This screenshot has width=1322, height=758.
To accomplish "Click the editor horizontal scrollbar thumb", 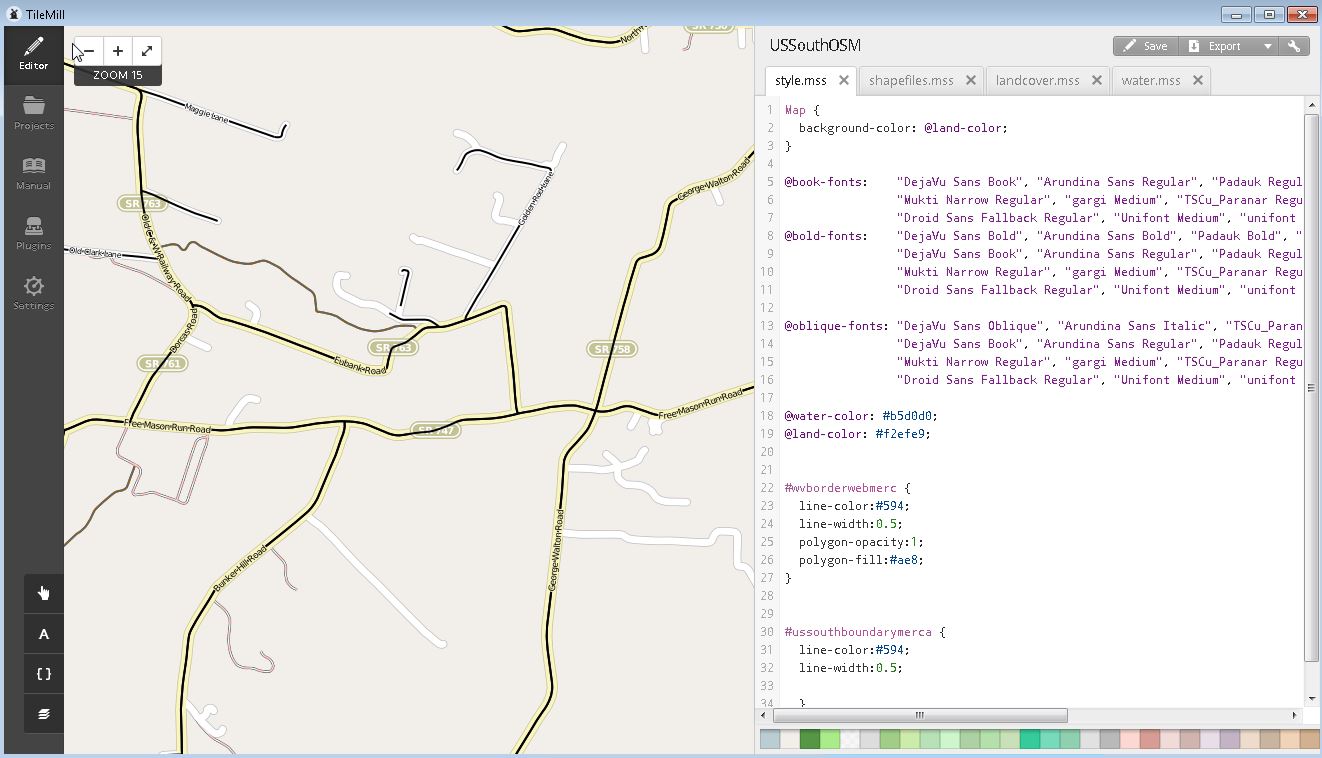I will pos(919,715).
